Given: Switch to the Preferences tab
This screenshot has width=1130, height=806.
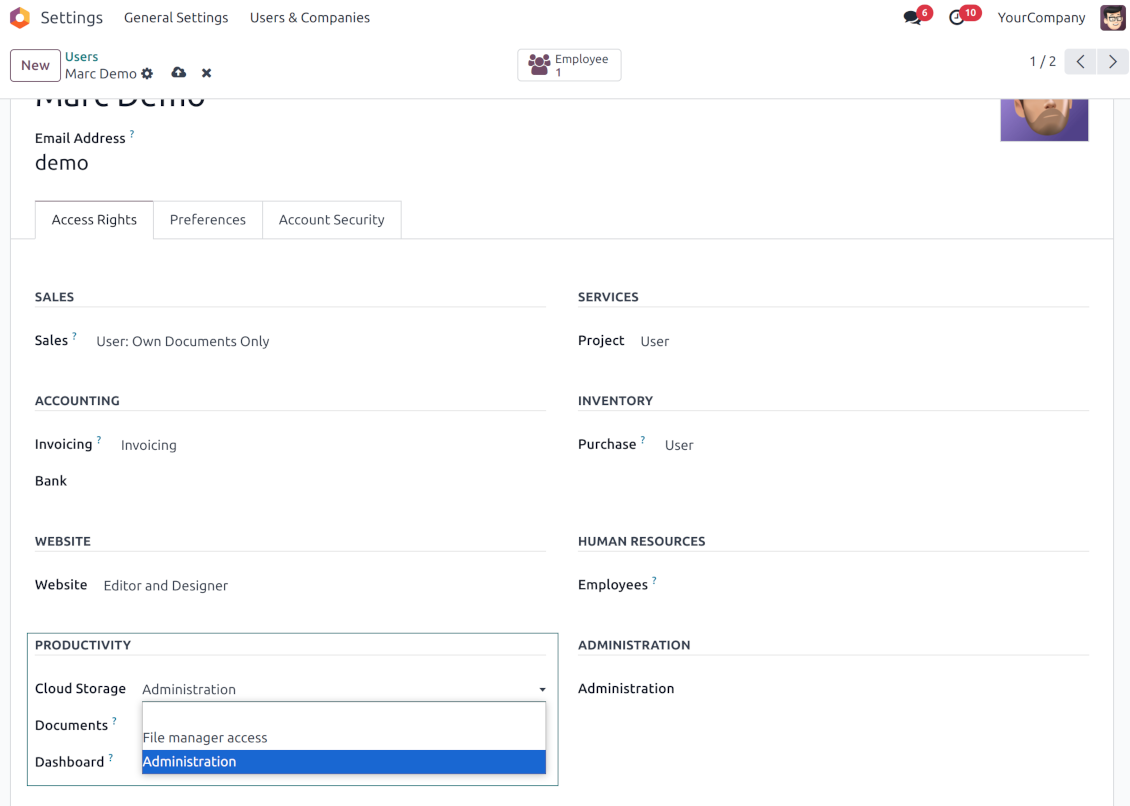Looking at the screenshot, I should click(207, 220).
